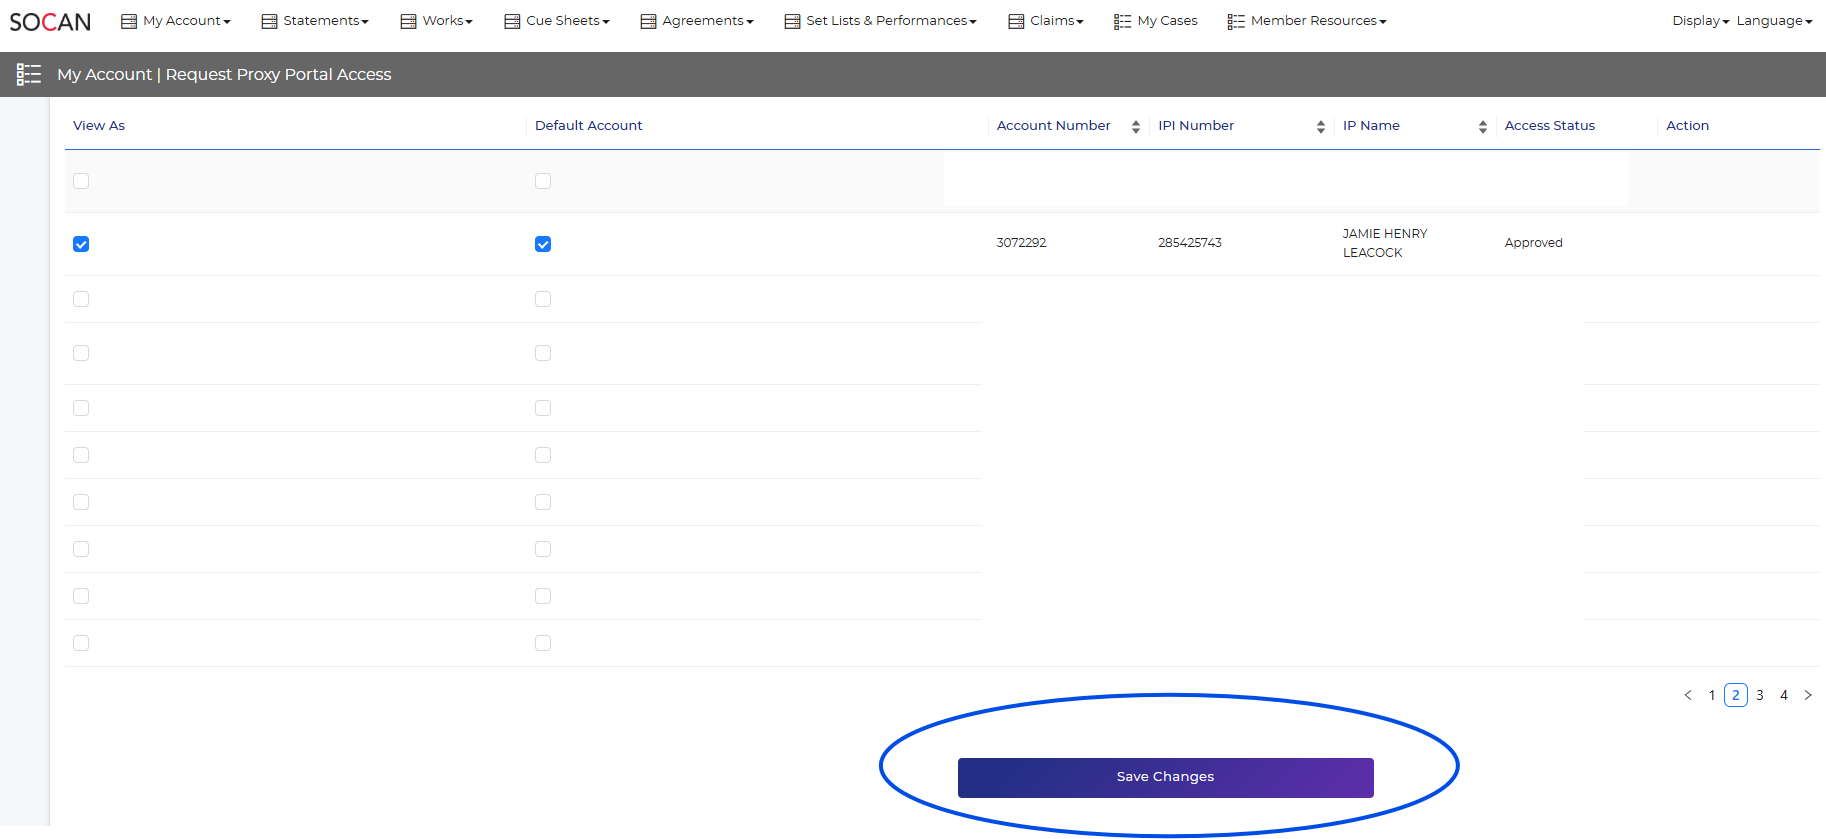This screenshot has height=839, width=1826.
Task: Click the SOCAN logo
Action: tap(50, 22)
